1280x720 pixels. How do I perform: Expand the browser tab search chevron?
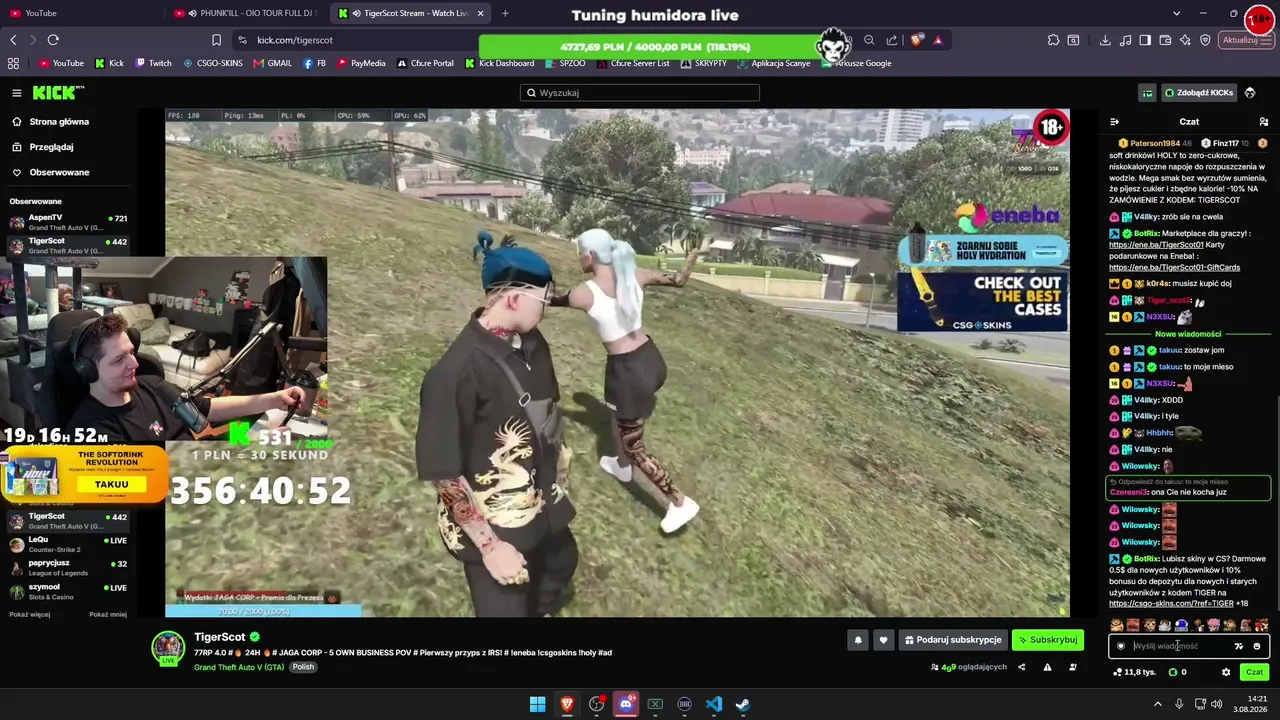click(x=1176, y=13)
